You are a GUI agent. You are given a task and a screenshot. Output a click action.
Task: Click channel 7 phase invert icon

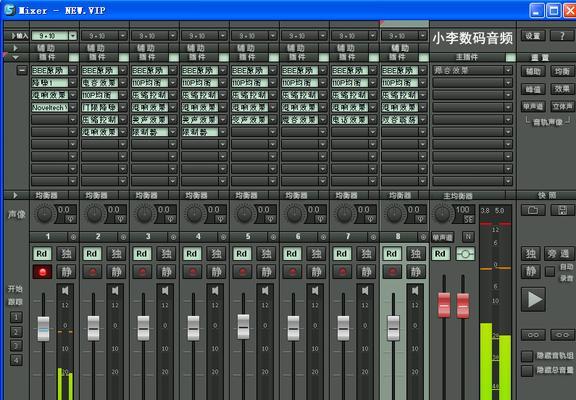click(370, 219)
